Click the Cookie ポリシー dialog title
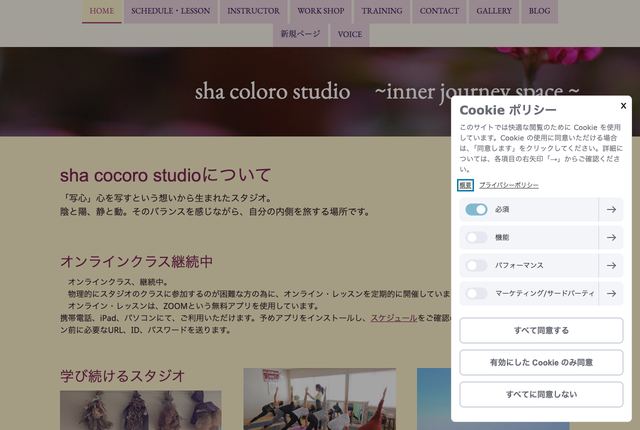Screen dimensions: 640x430 pyautogui.click(x=508, y=110)
